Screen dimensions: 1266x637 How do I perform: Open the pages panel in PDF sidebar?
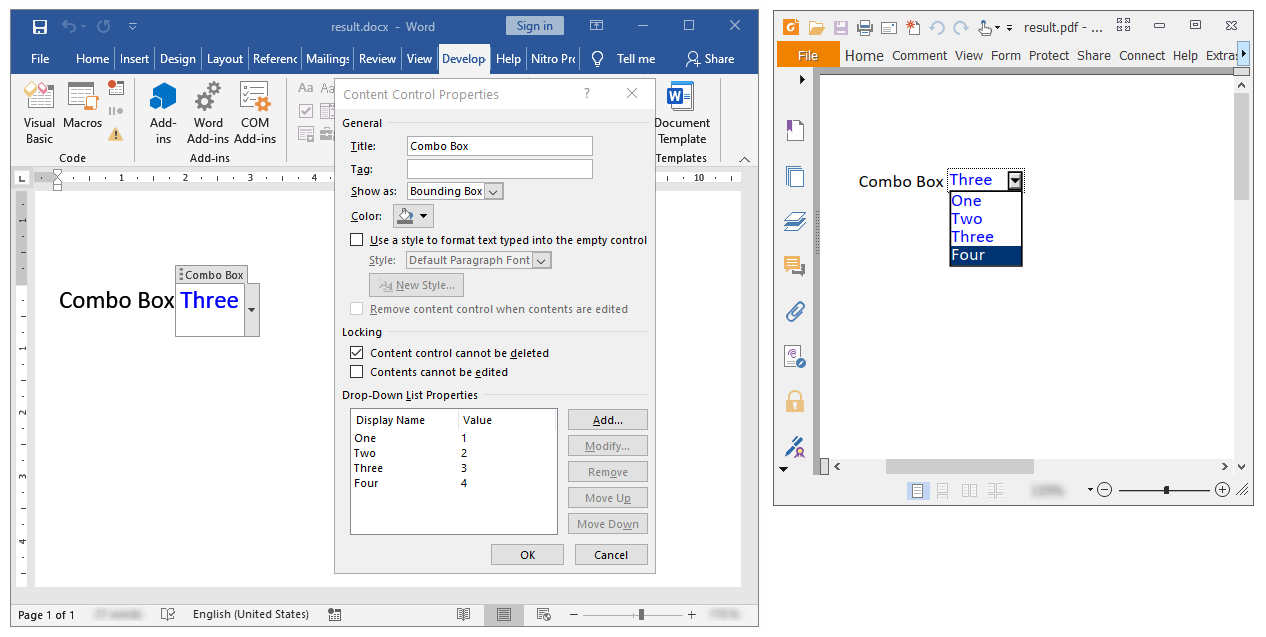pos(795,177)
